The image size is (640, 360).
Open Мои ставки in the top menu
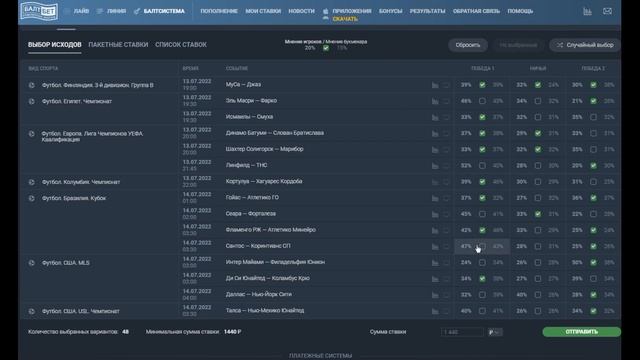tap(263, 11)
